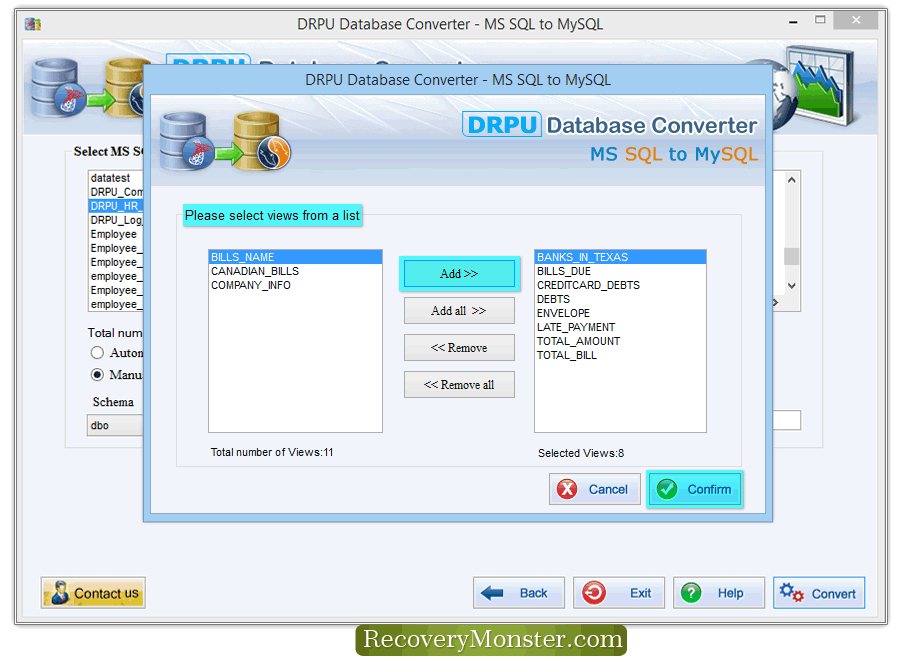Select BILLS_DUE in the selected views list
The image size is (900, 658).
coord(620,271)
